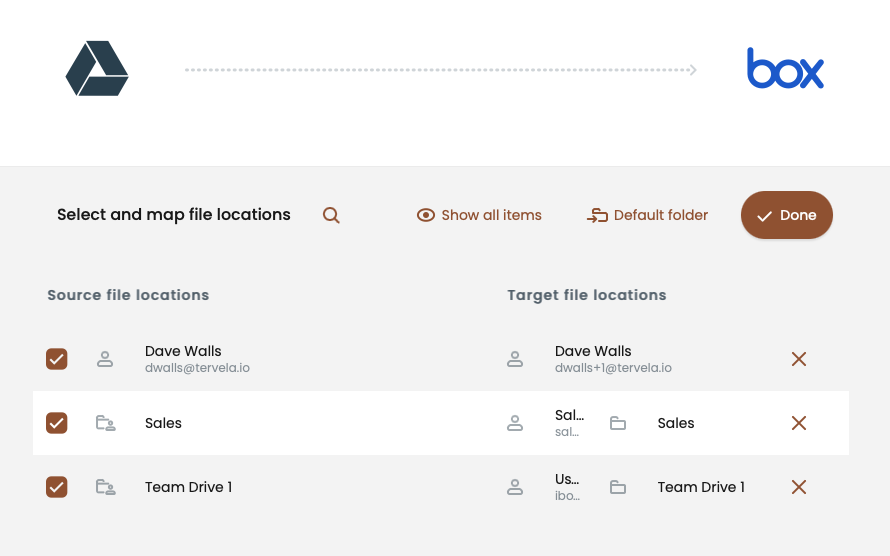Click the Team Drive 1 source drive icon
This screenshot has height=556, width=890.
click(105, 487)
